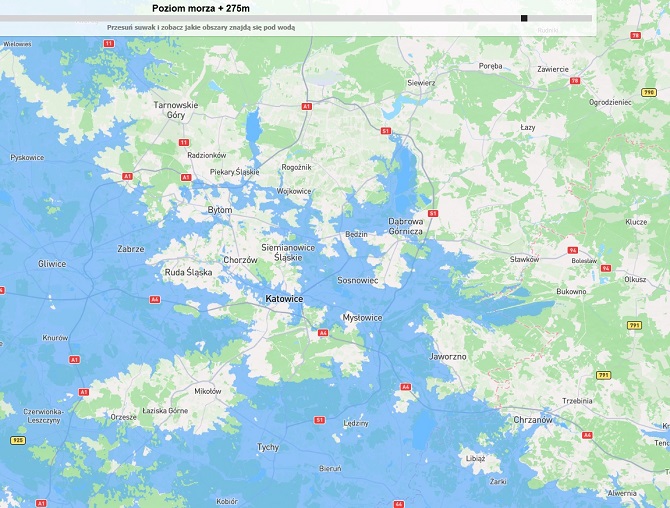
Task: Click the Dąbrowa Górnicza label
Action: [x=406, y=226]
